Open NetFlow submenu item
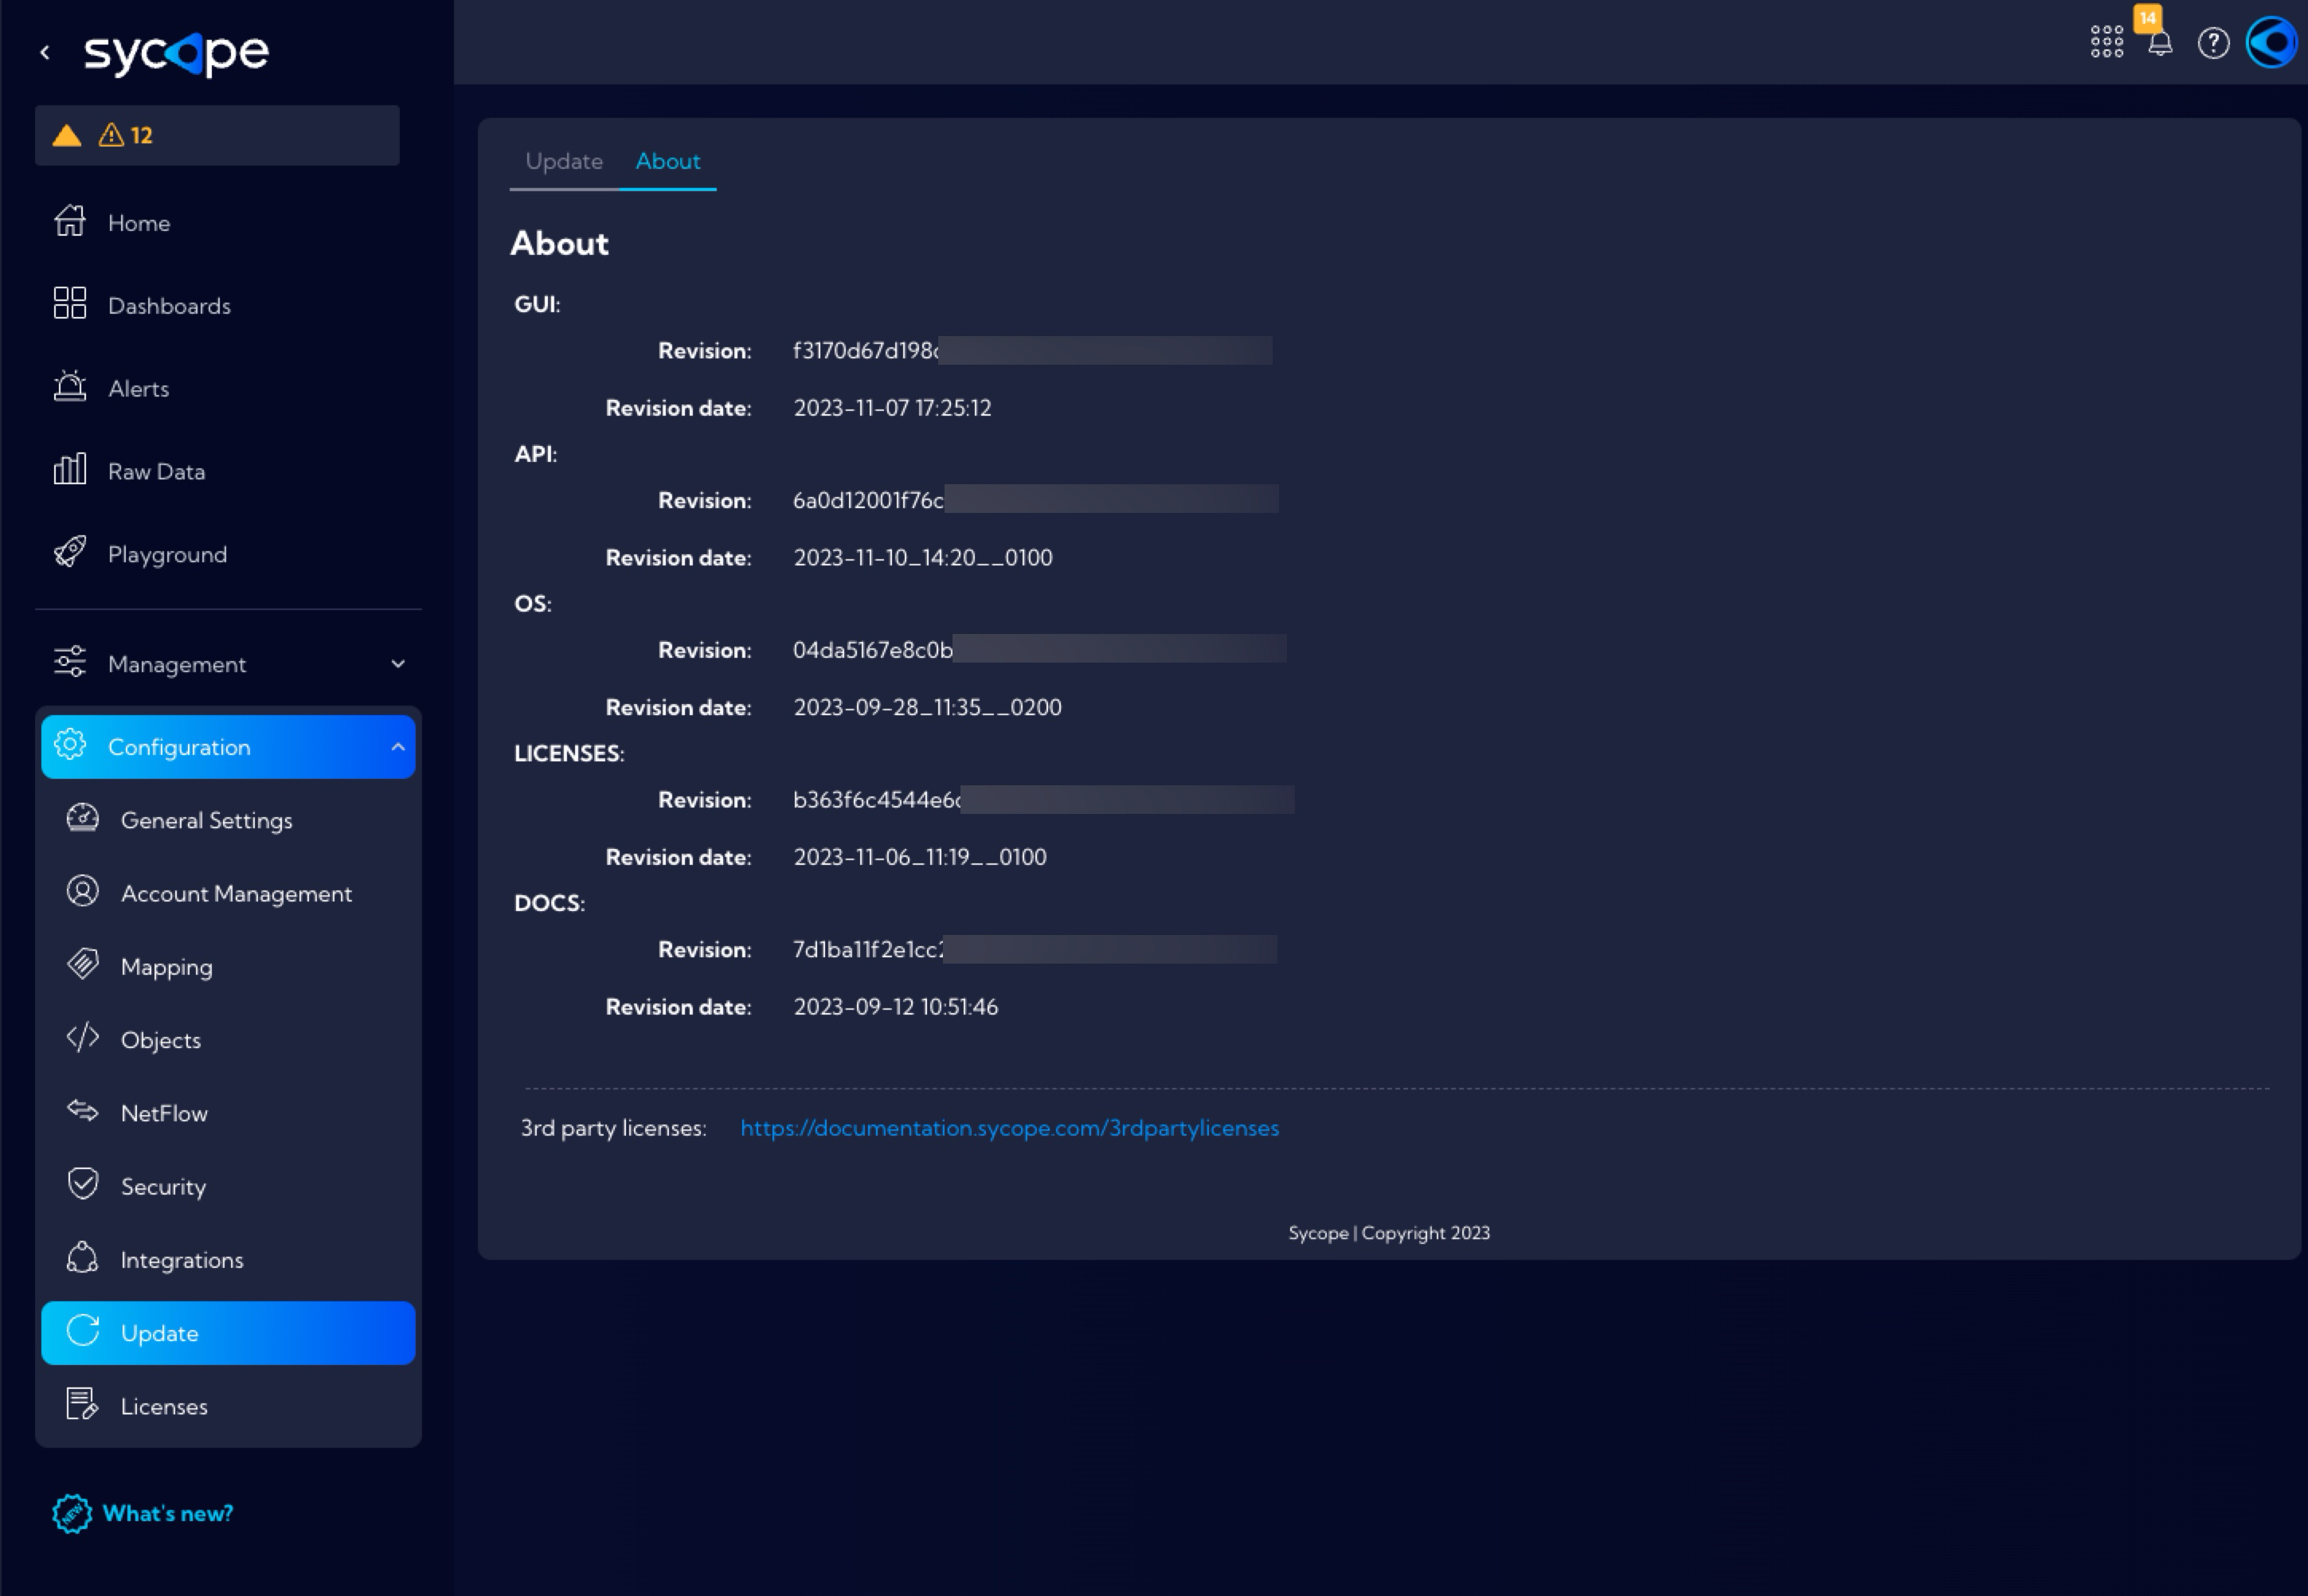This screenshot has height=1596, width=2308. pyautogui.click(x=164, y=1113)
